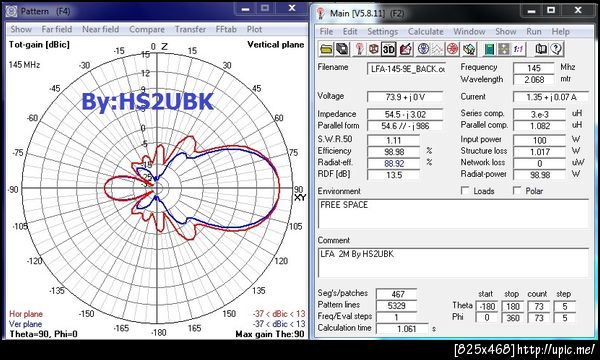Click the Impedance field 54.5 - j 3.02
The height and width of the screenshot is (360, 600).
[x=405, y=114]
